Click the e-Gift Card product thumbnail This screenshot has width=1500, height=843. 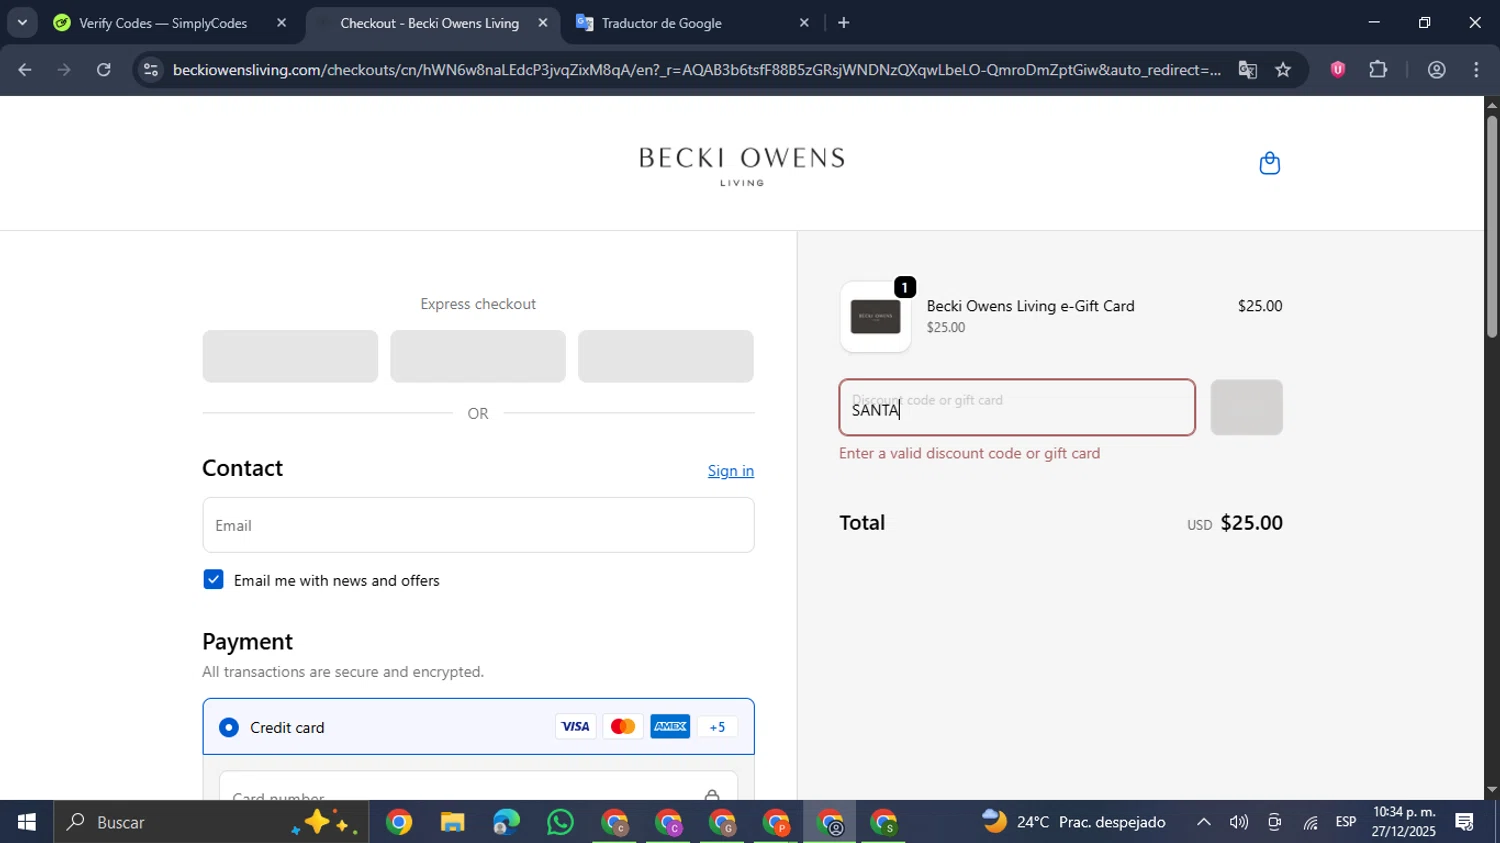click(875, 317)
